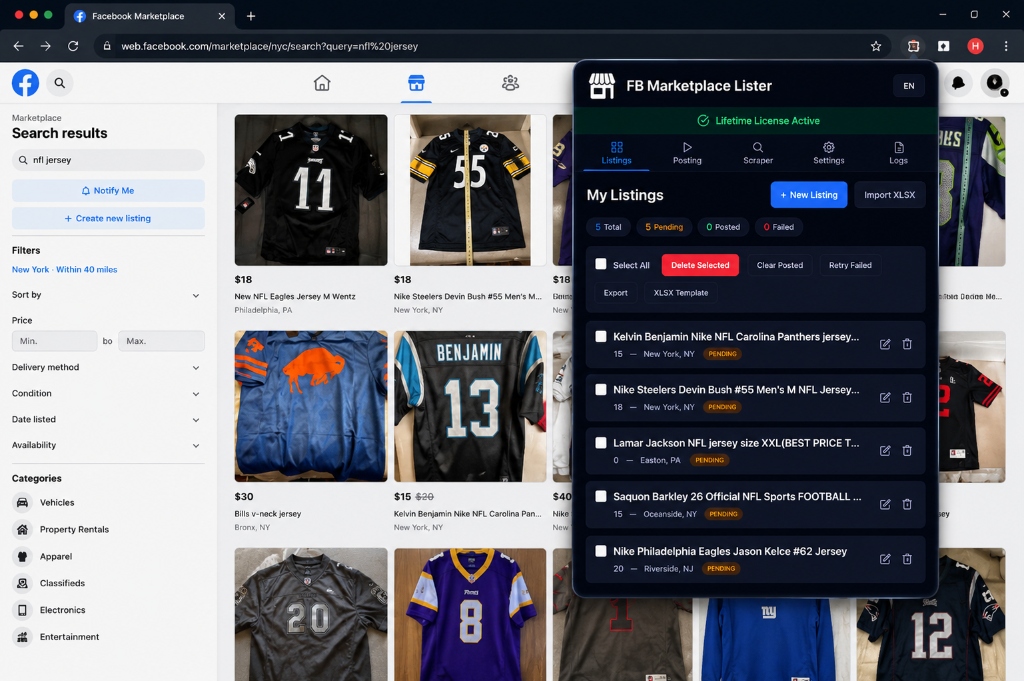Open the Facebook account profile avatar
Screen dimensions: 1024x681
[995, 83]
